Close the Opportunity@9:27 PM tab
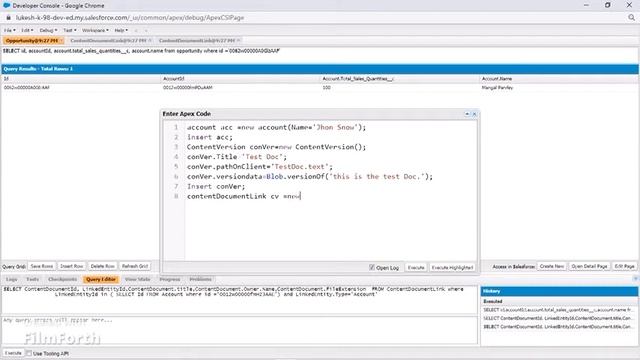Image resolution: width=640 pixels, height=360 pixels. pos(61,40)
